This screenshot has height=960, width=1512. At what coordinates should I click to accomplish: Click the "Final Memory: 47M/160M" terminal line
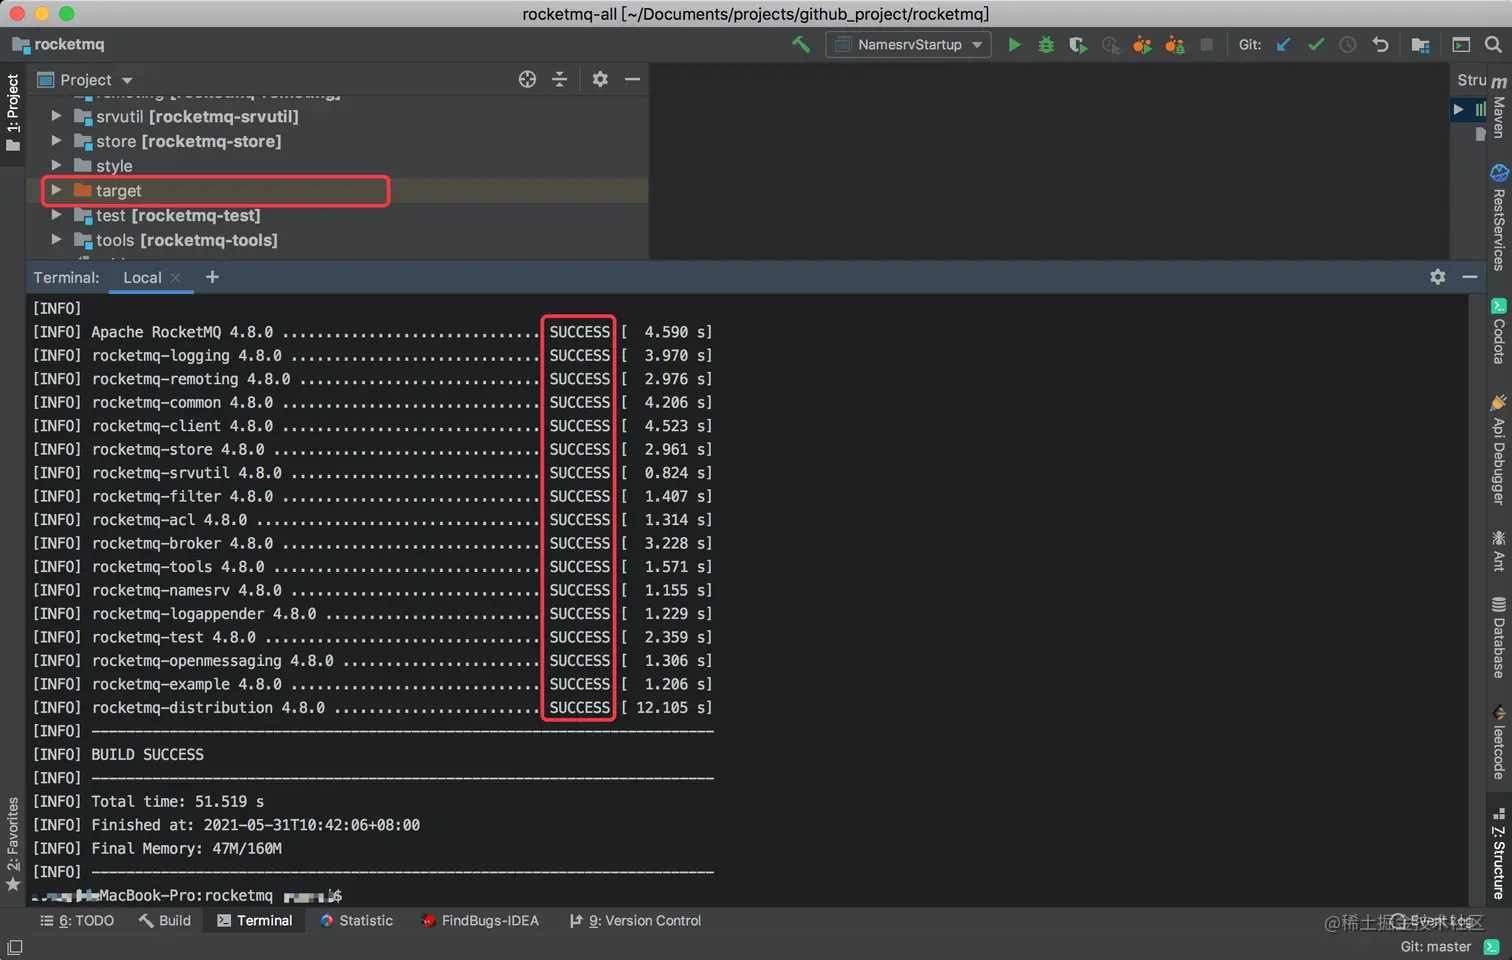click(186, 849)
